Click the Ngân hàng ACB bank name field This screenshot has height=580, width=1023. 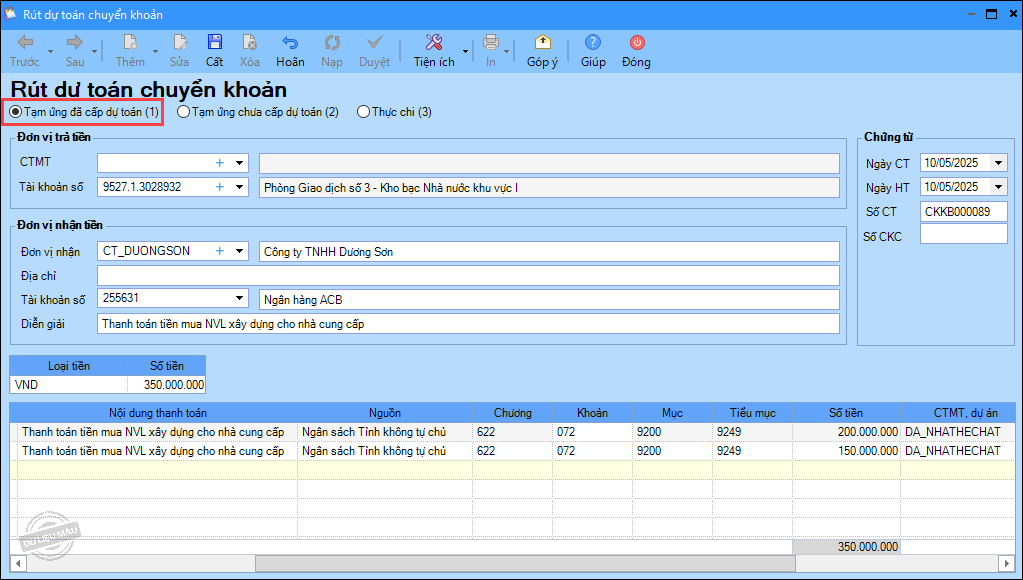[x=548, y=299]
